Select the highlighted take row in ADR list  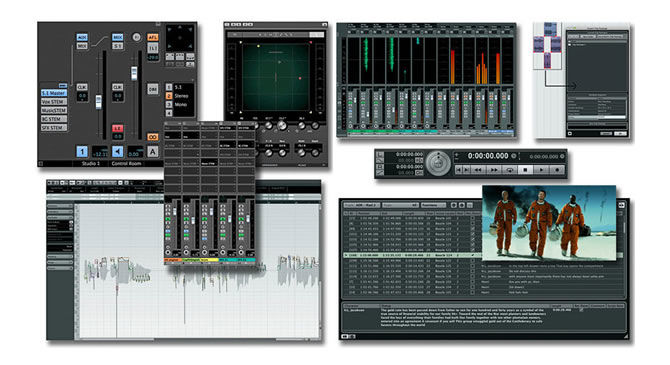tap(413, 255)
